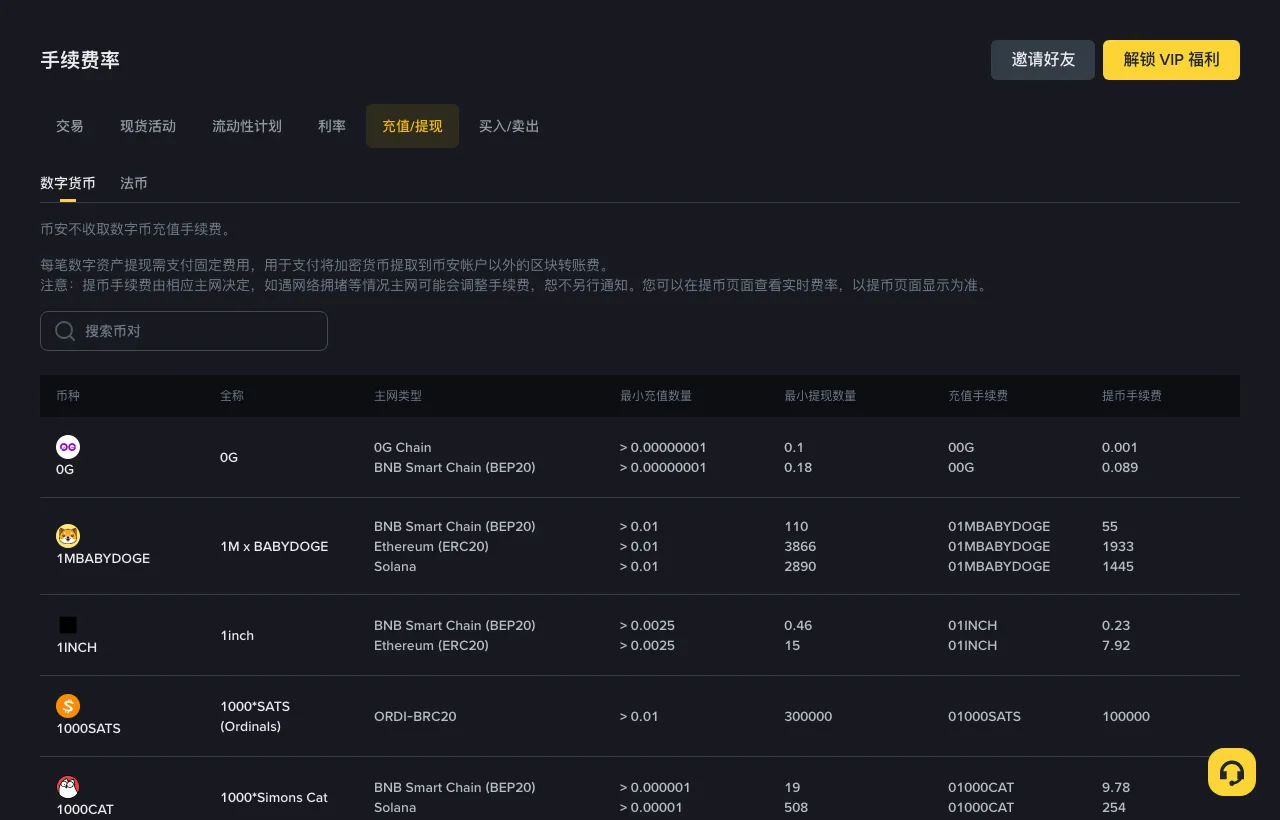The height and width of the screenshot is (820, 1280).
Task: Click the 1MBABYDOGE coin logo
Action: click(68, 536)
